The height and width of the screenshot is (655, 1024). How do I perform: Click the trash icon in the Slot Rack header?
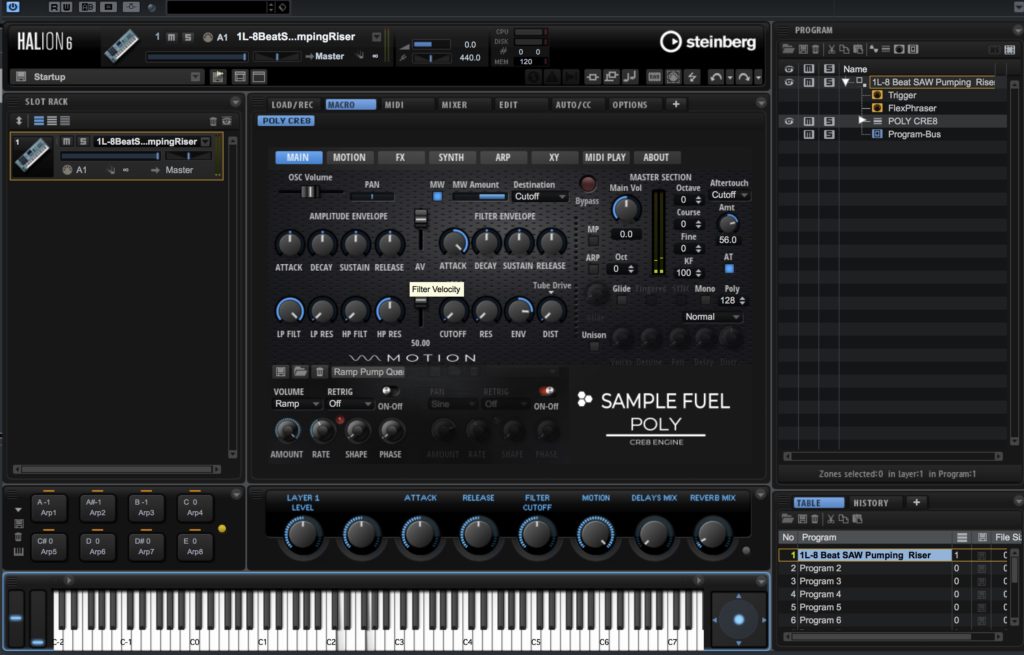click(x=213, y=121)
